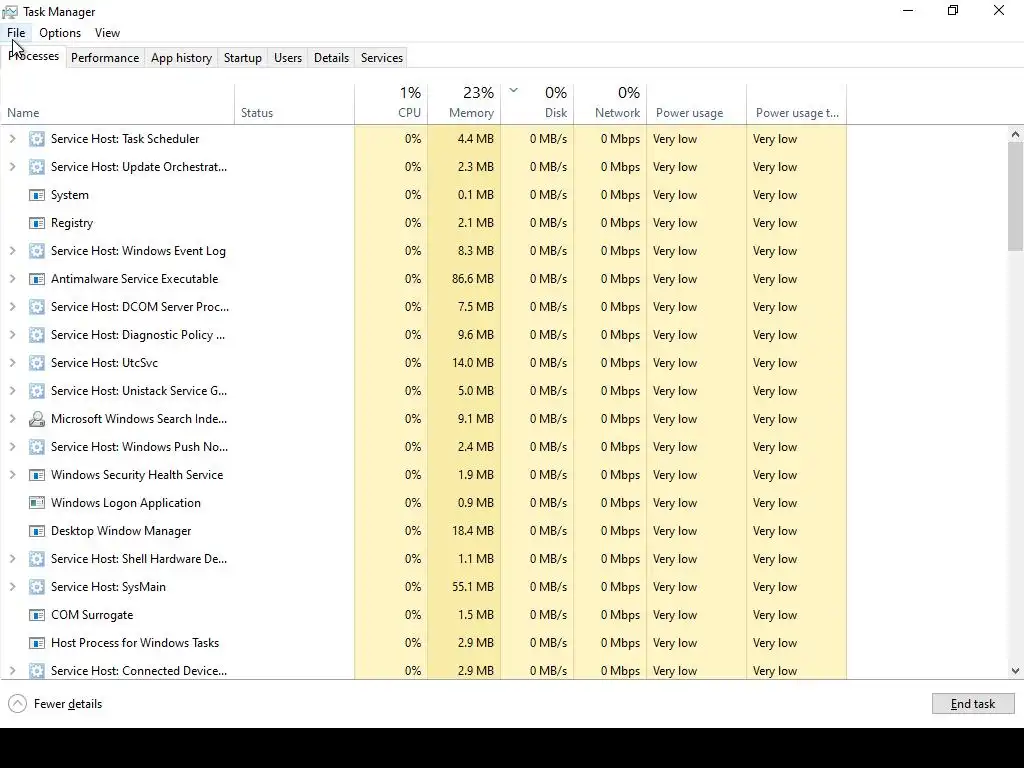The image size is (1024, 768).
Task: Switch to the Details tab
Action: coord(331,57)
